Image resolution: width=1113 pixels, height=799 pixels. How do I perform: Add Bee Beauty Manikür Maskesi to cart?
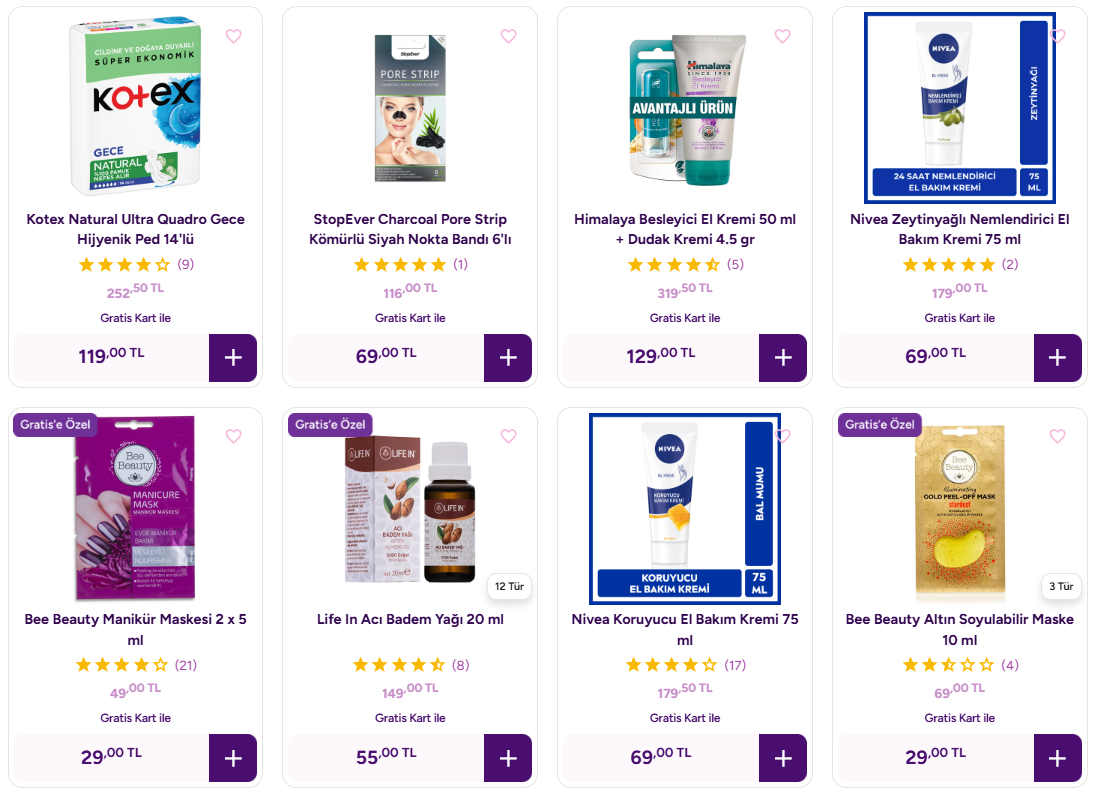[x=233, y=758]
